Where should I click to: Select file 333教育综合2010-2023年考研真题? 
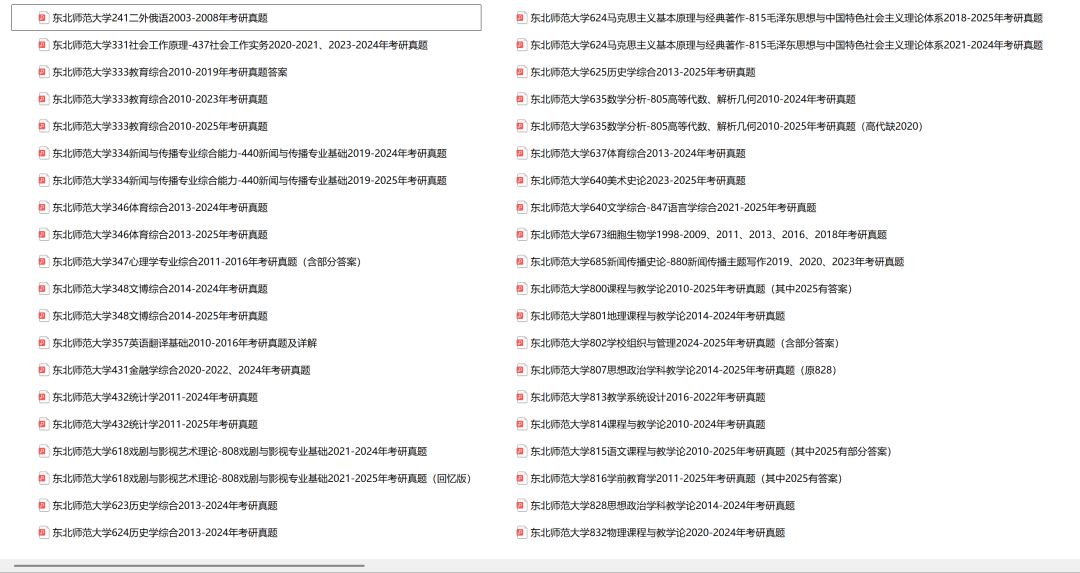coord(160,99)
